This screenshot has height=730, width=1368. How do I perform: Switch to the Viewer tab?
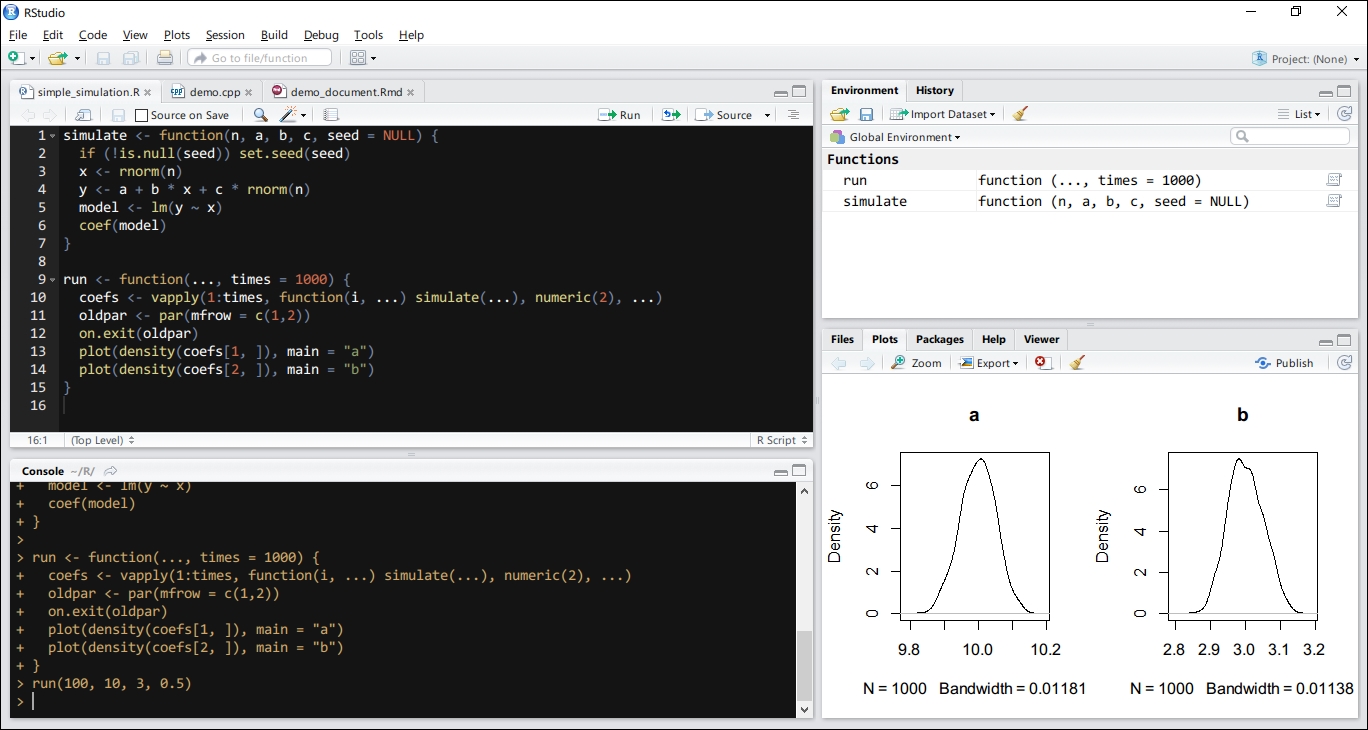coord(1041,339)
